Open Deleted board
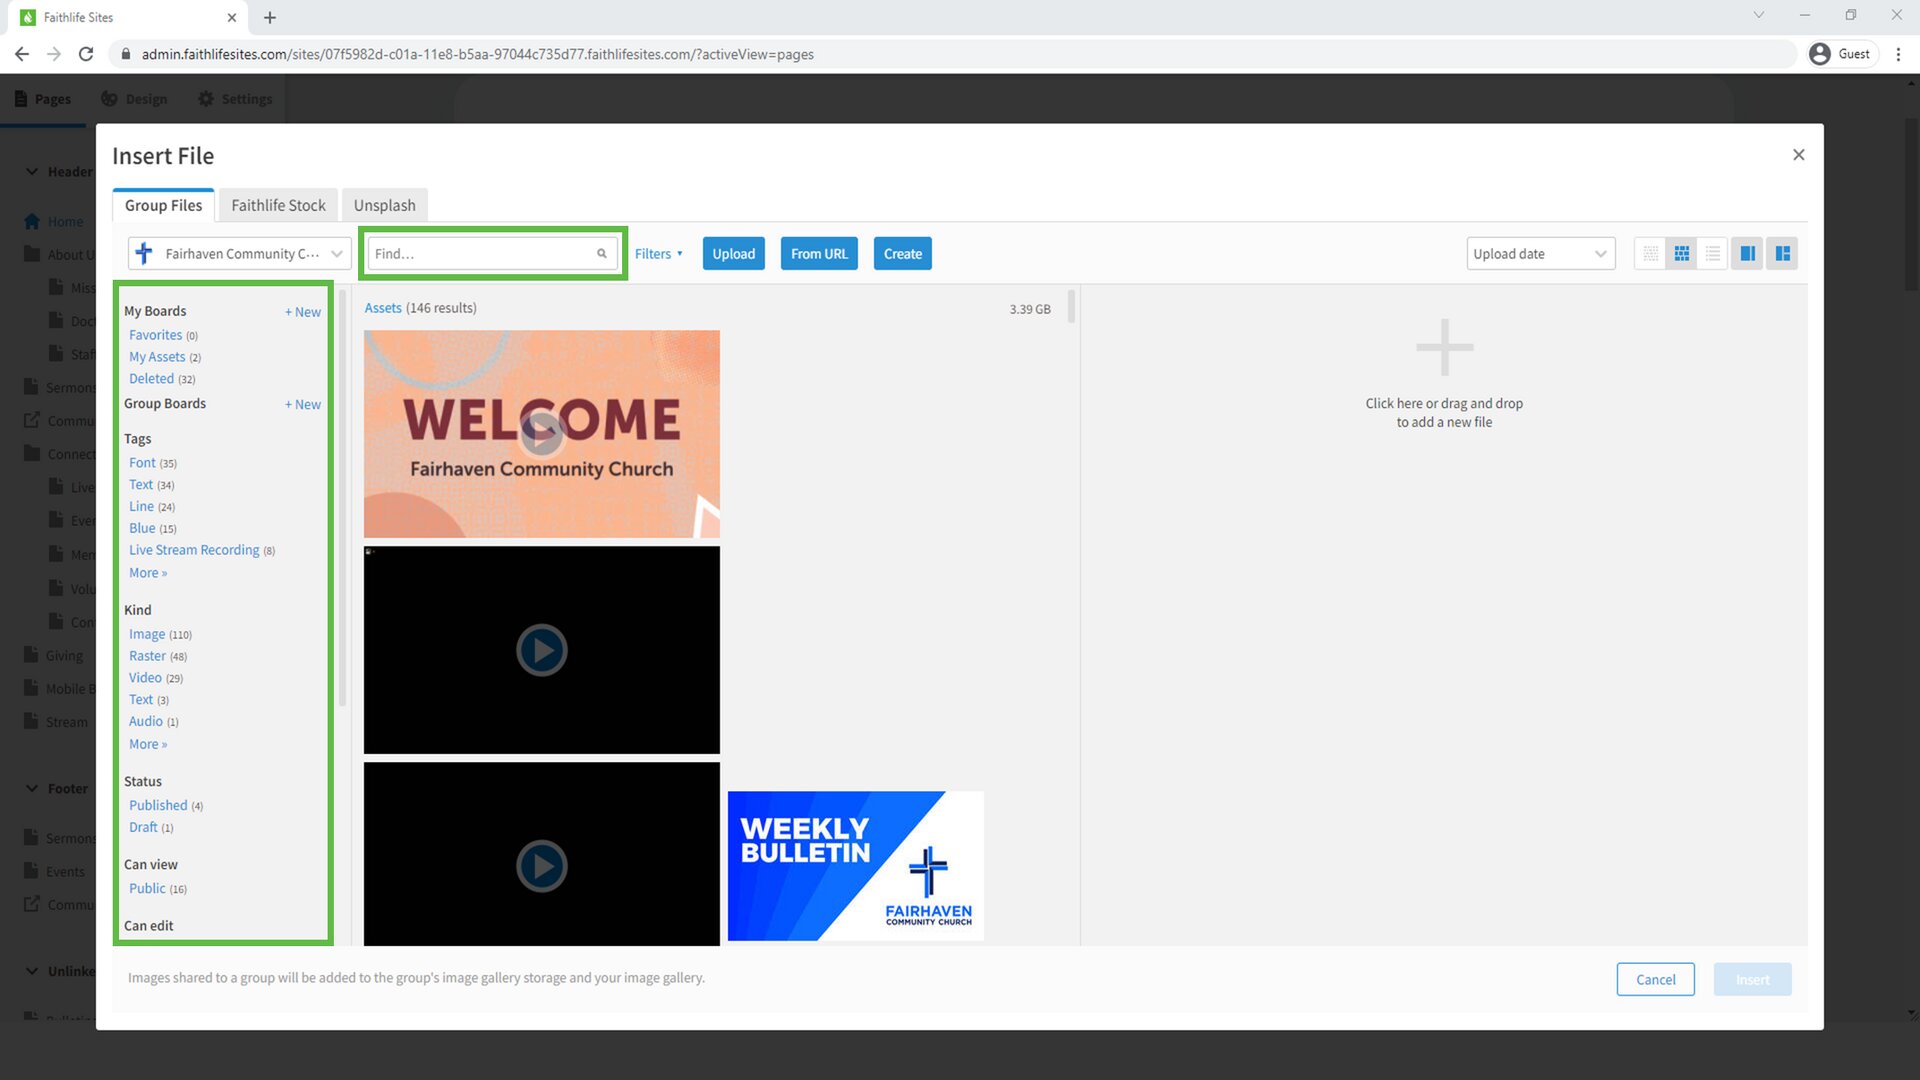This screenshot has height=1080, width=1920. point(151,379)
